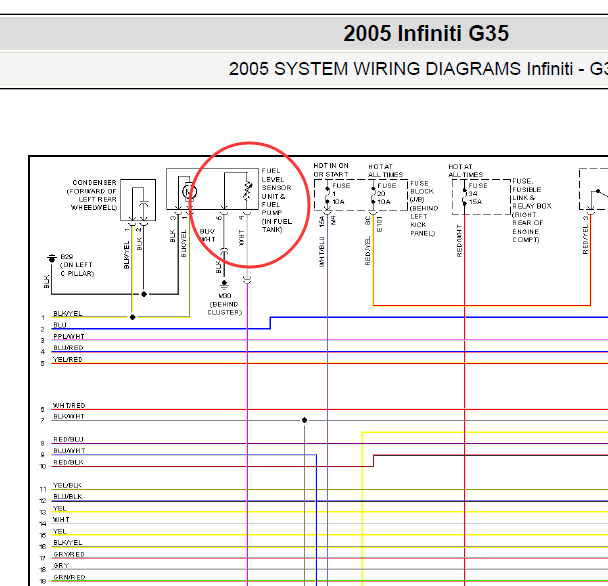
Task: Click the fuel pump motor symbol
Action: tap(189, 192)
